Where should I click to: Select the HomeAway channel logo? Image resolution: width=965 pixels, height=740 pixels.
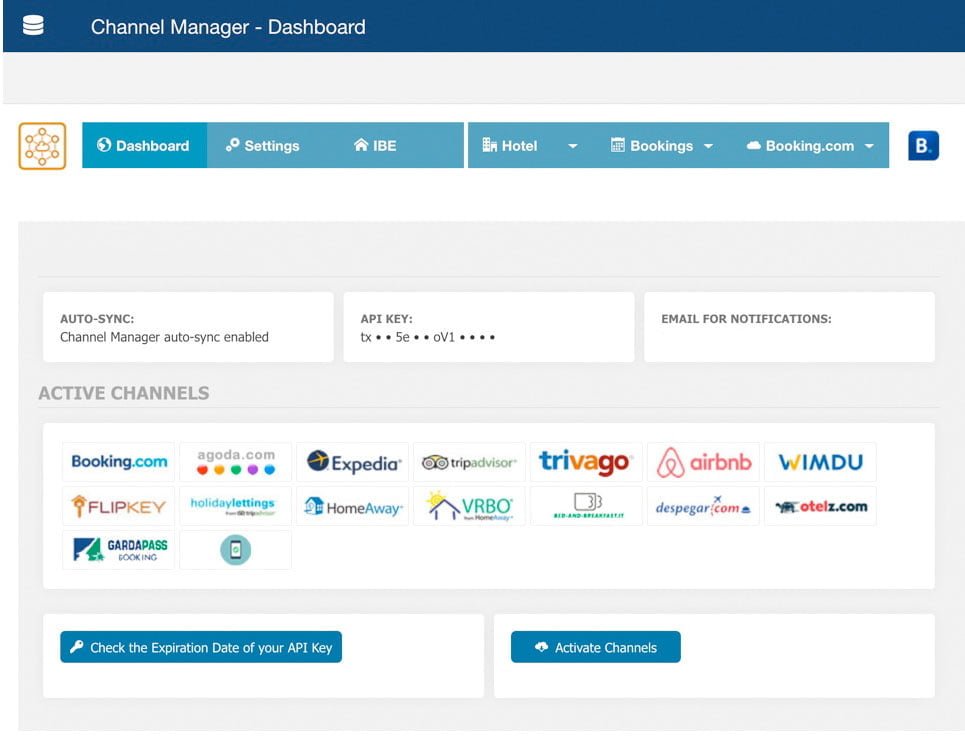tap(353, 506)
